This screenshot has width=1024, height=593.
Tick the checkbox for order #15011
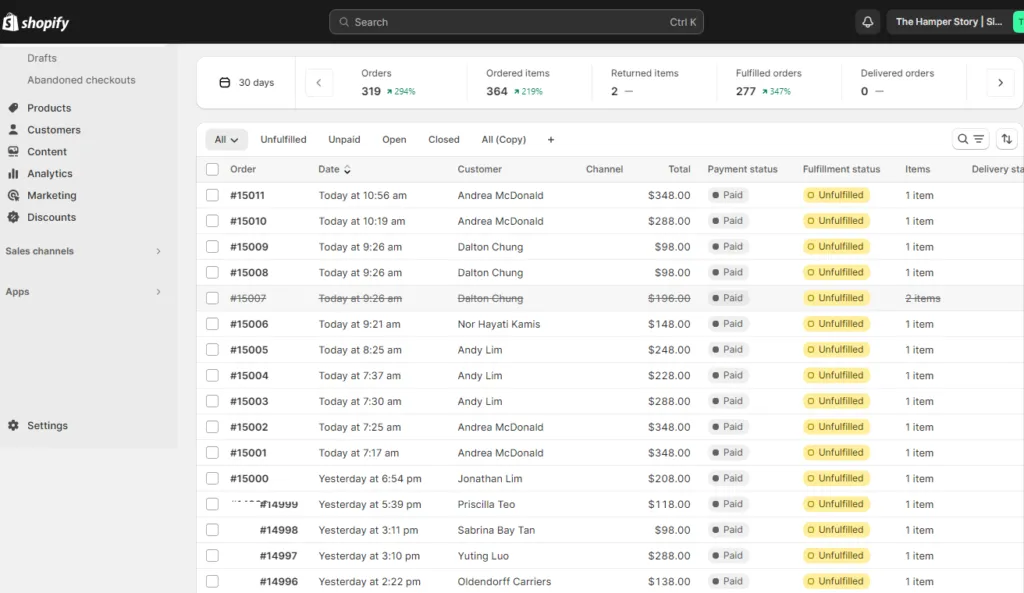tap(212, 195)
